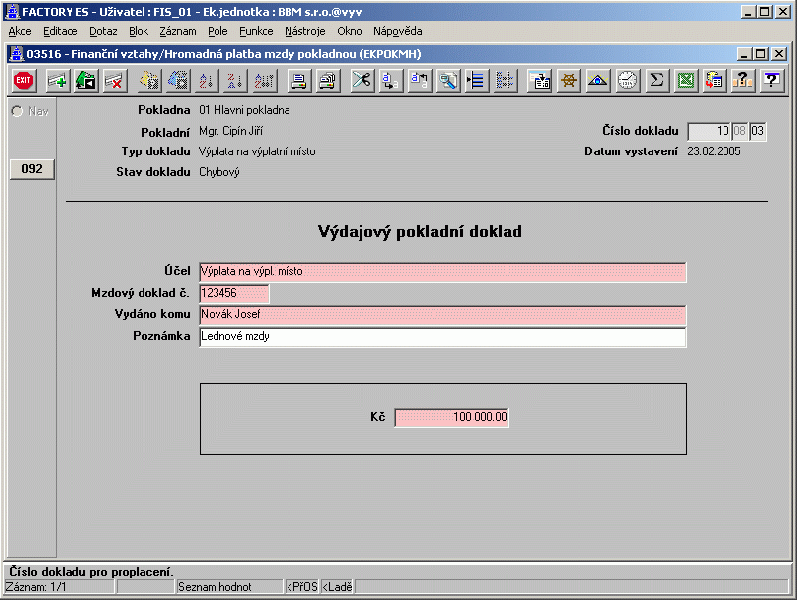Close the inner 03516 form window
The image size is (797, 600).
pos(779,54)
